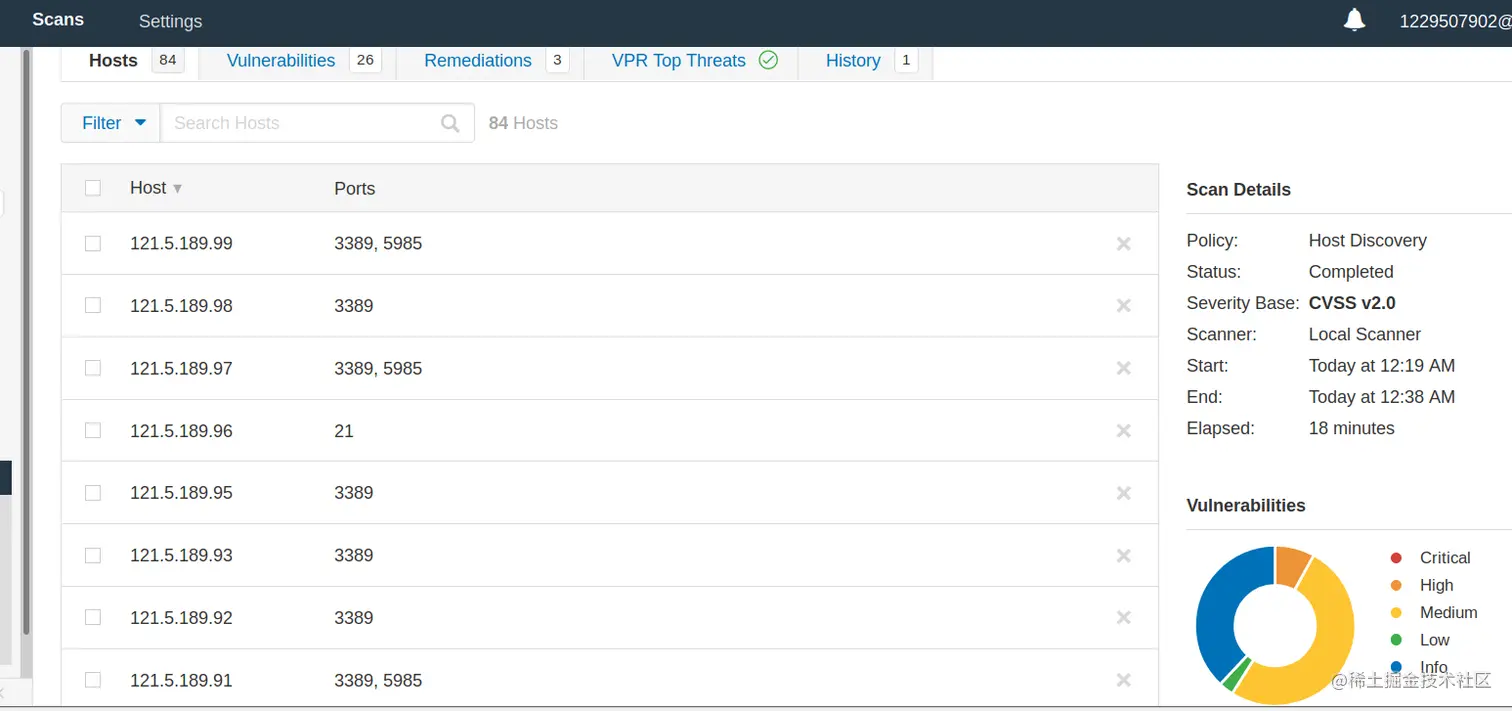This screenshot has width=1512, height=711.
Task: Select the High legend color dot
Action: (1396, 585)
